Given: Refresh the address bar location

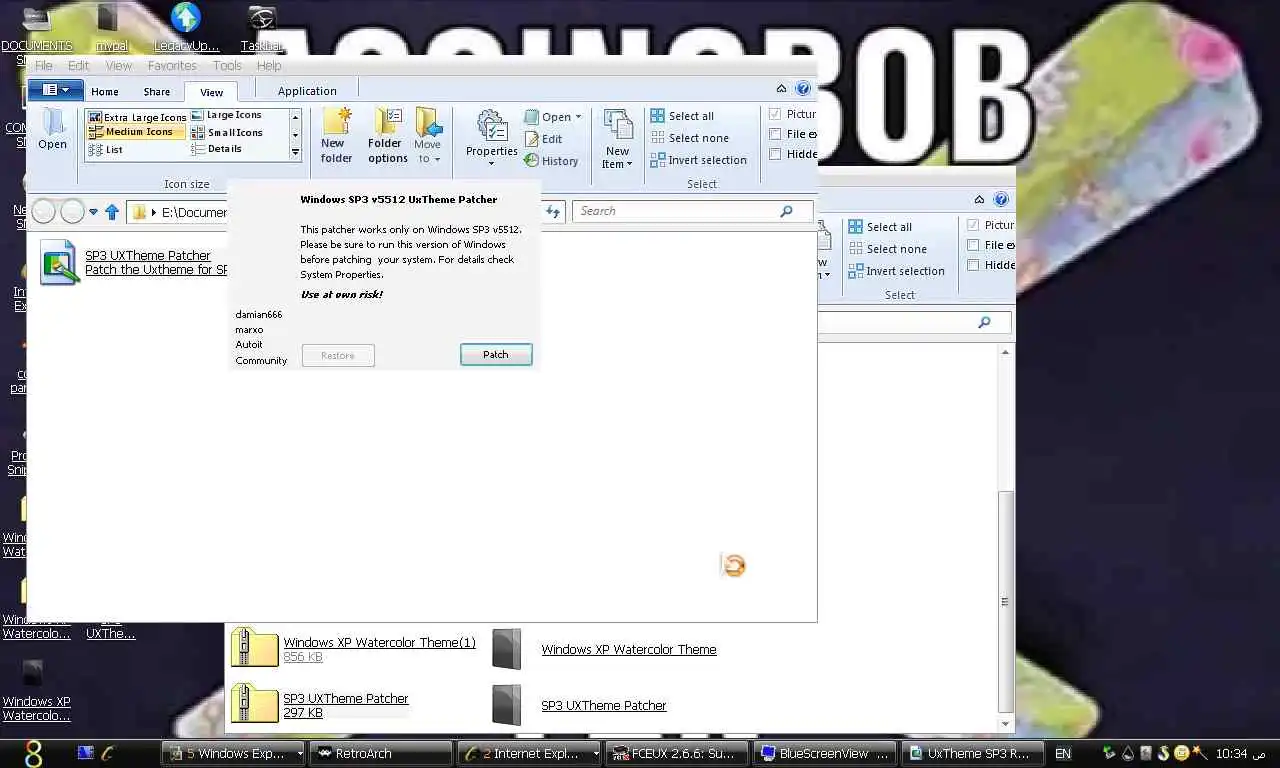Looking at the screenshot, I should pos(554,211).
